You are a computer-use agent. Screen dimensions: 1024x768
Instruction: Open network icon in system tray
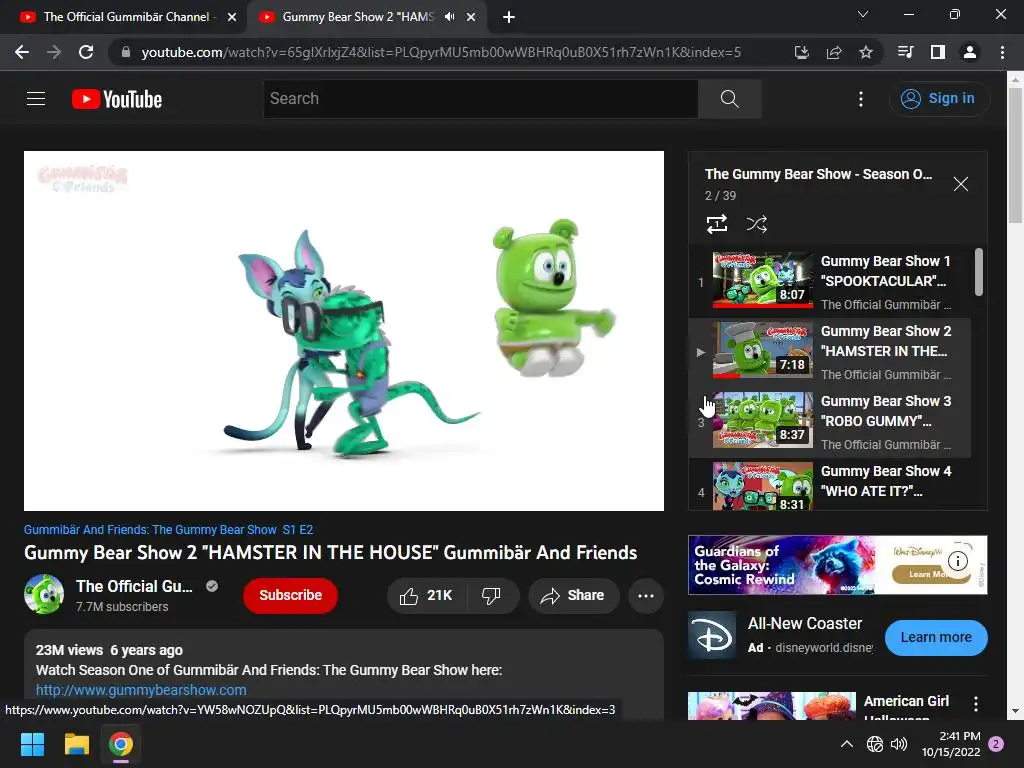pos(874,744)
